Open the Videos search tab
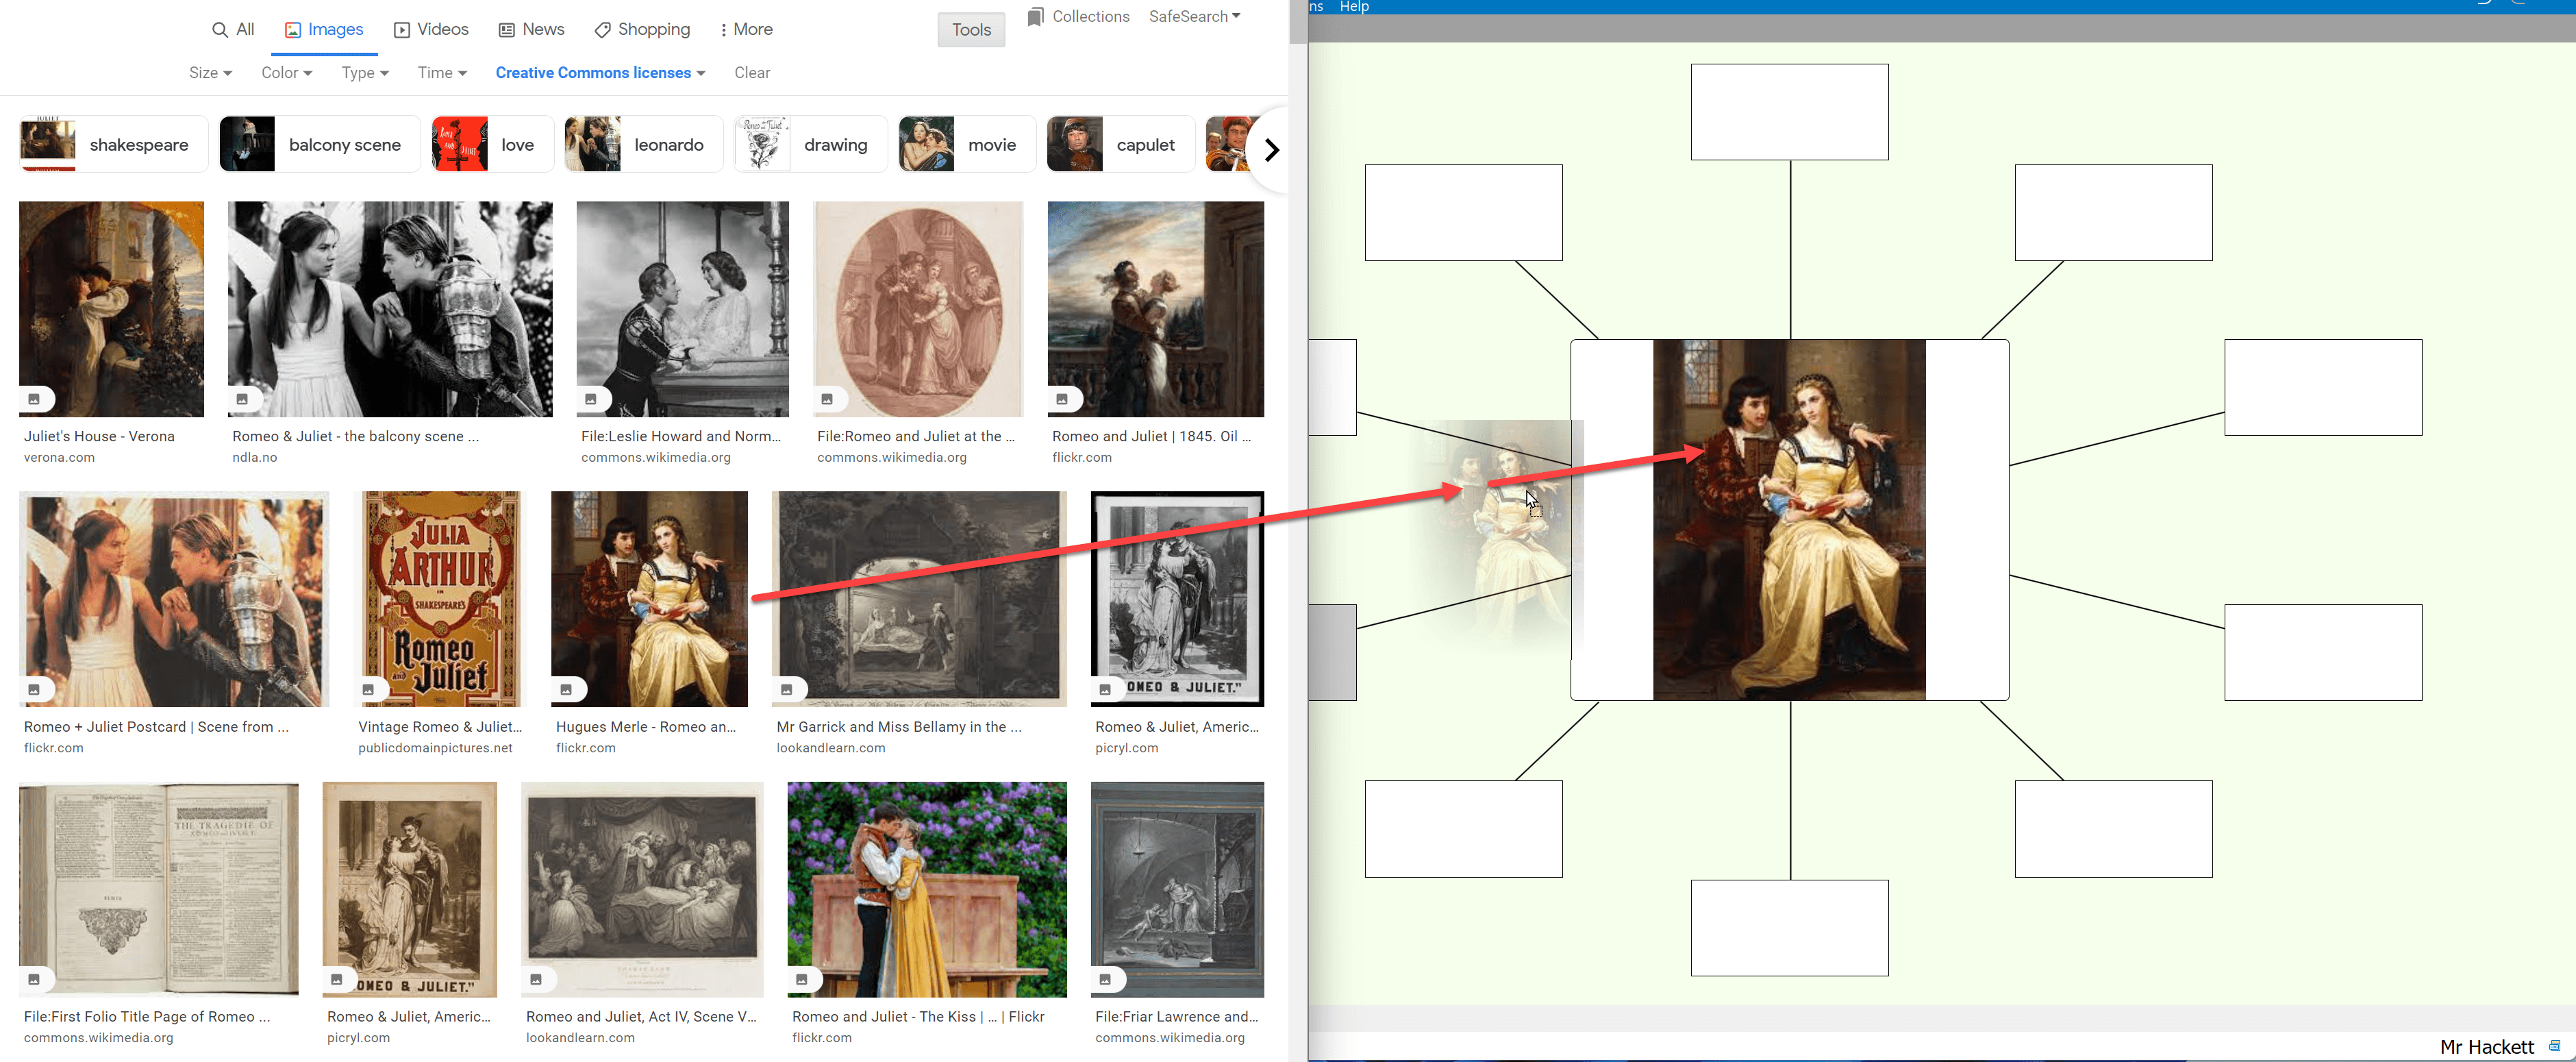The width and height of the screenshot is (2576, 1062). [431, 30]
